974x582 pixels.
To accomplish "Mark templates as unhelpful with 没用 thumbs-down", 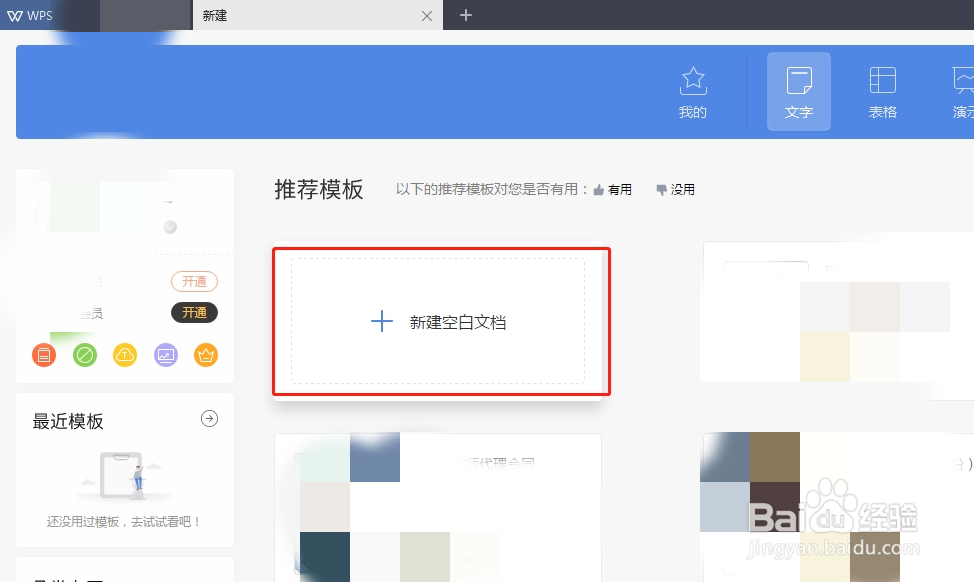I will [x=674, y=189].
